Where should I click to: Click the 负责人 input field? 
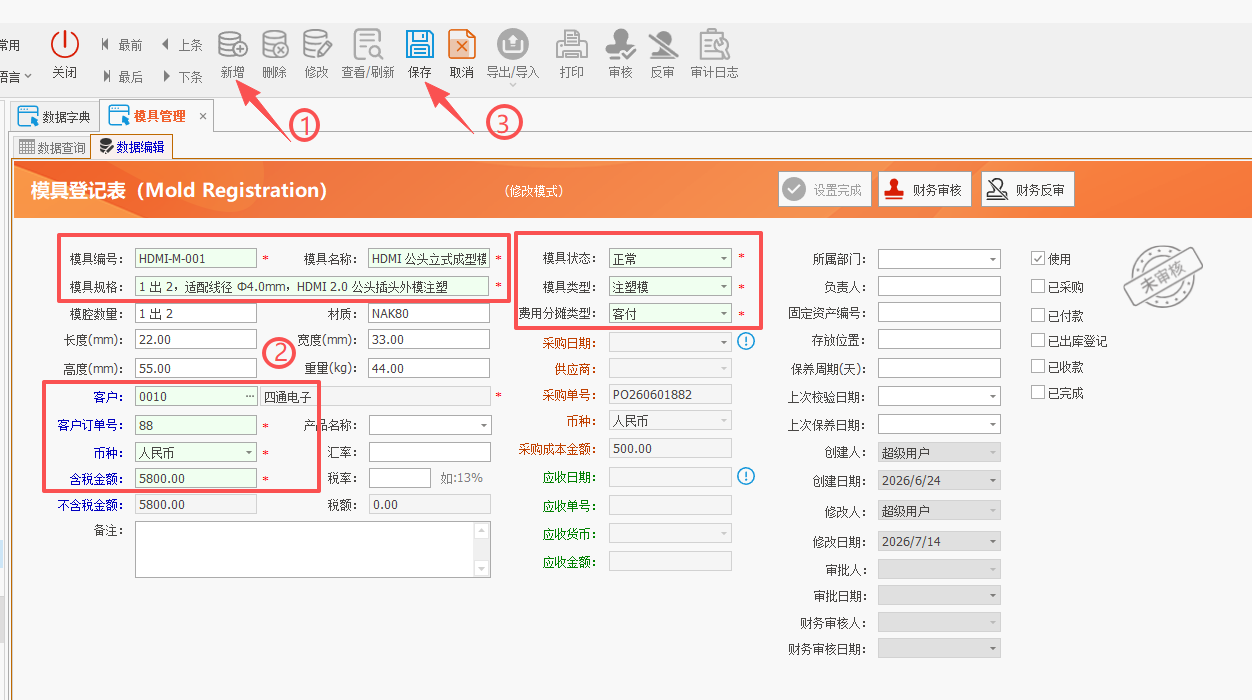pyautogui.click(x=939, y=286)
